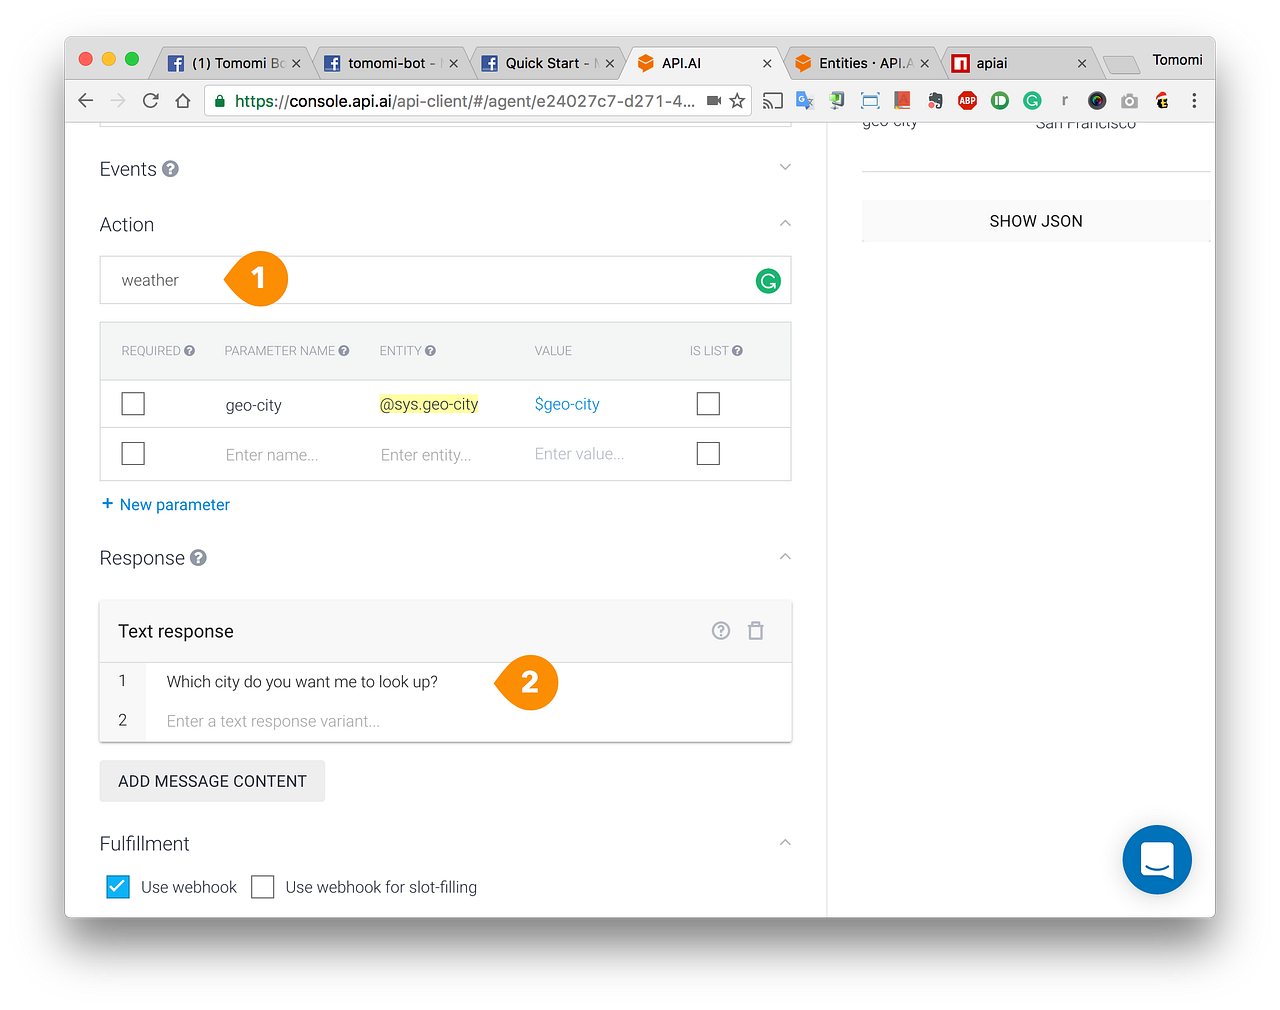Open the Intercom chat bubble
Screen dimensions: 1280x1010
pyautogui.click(x=1157, y=860)
